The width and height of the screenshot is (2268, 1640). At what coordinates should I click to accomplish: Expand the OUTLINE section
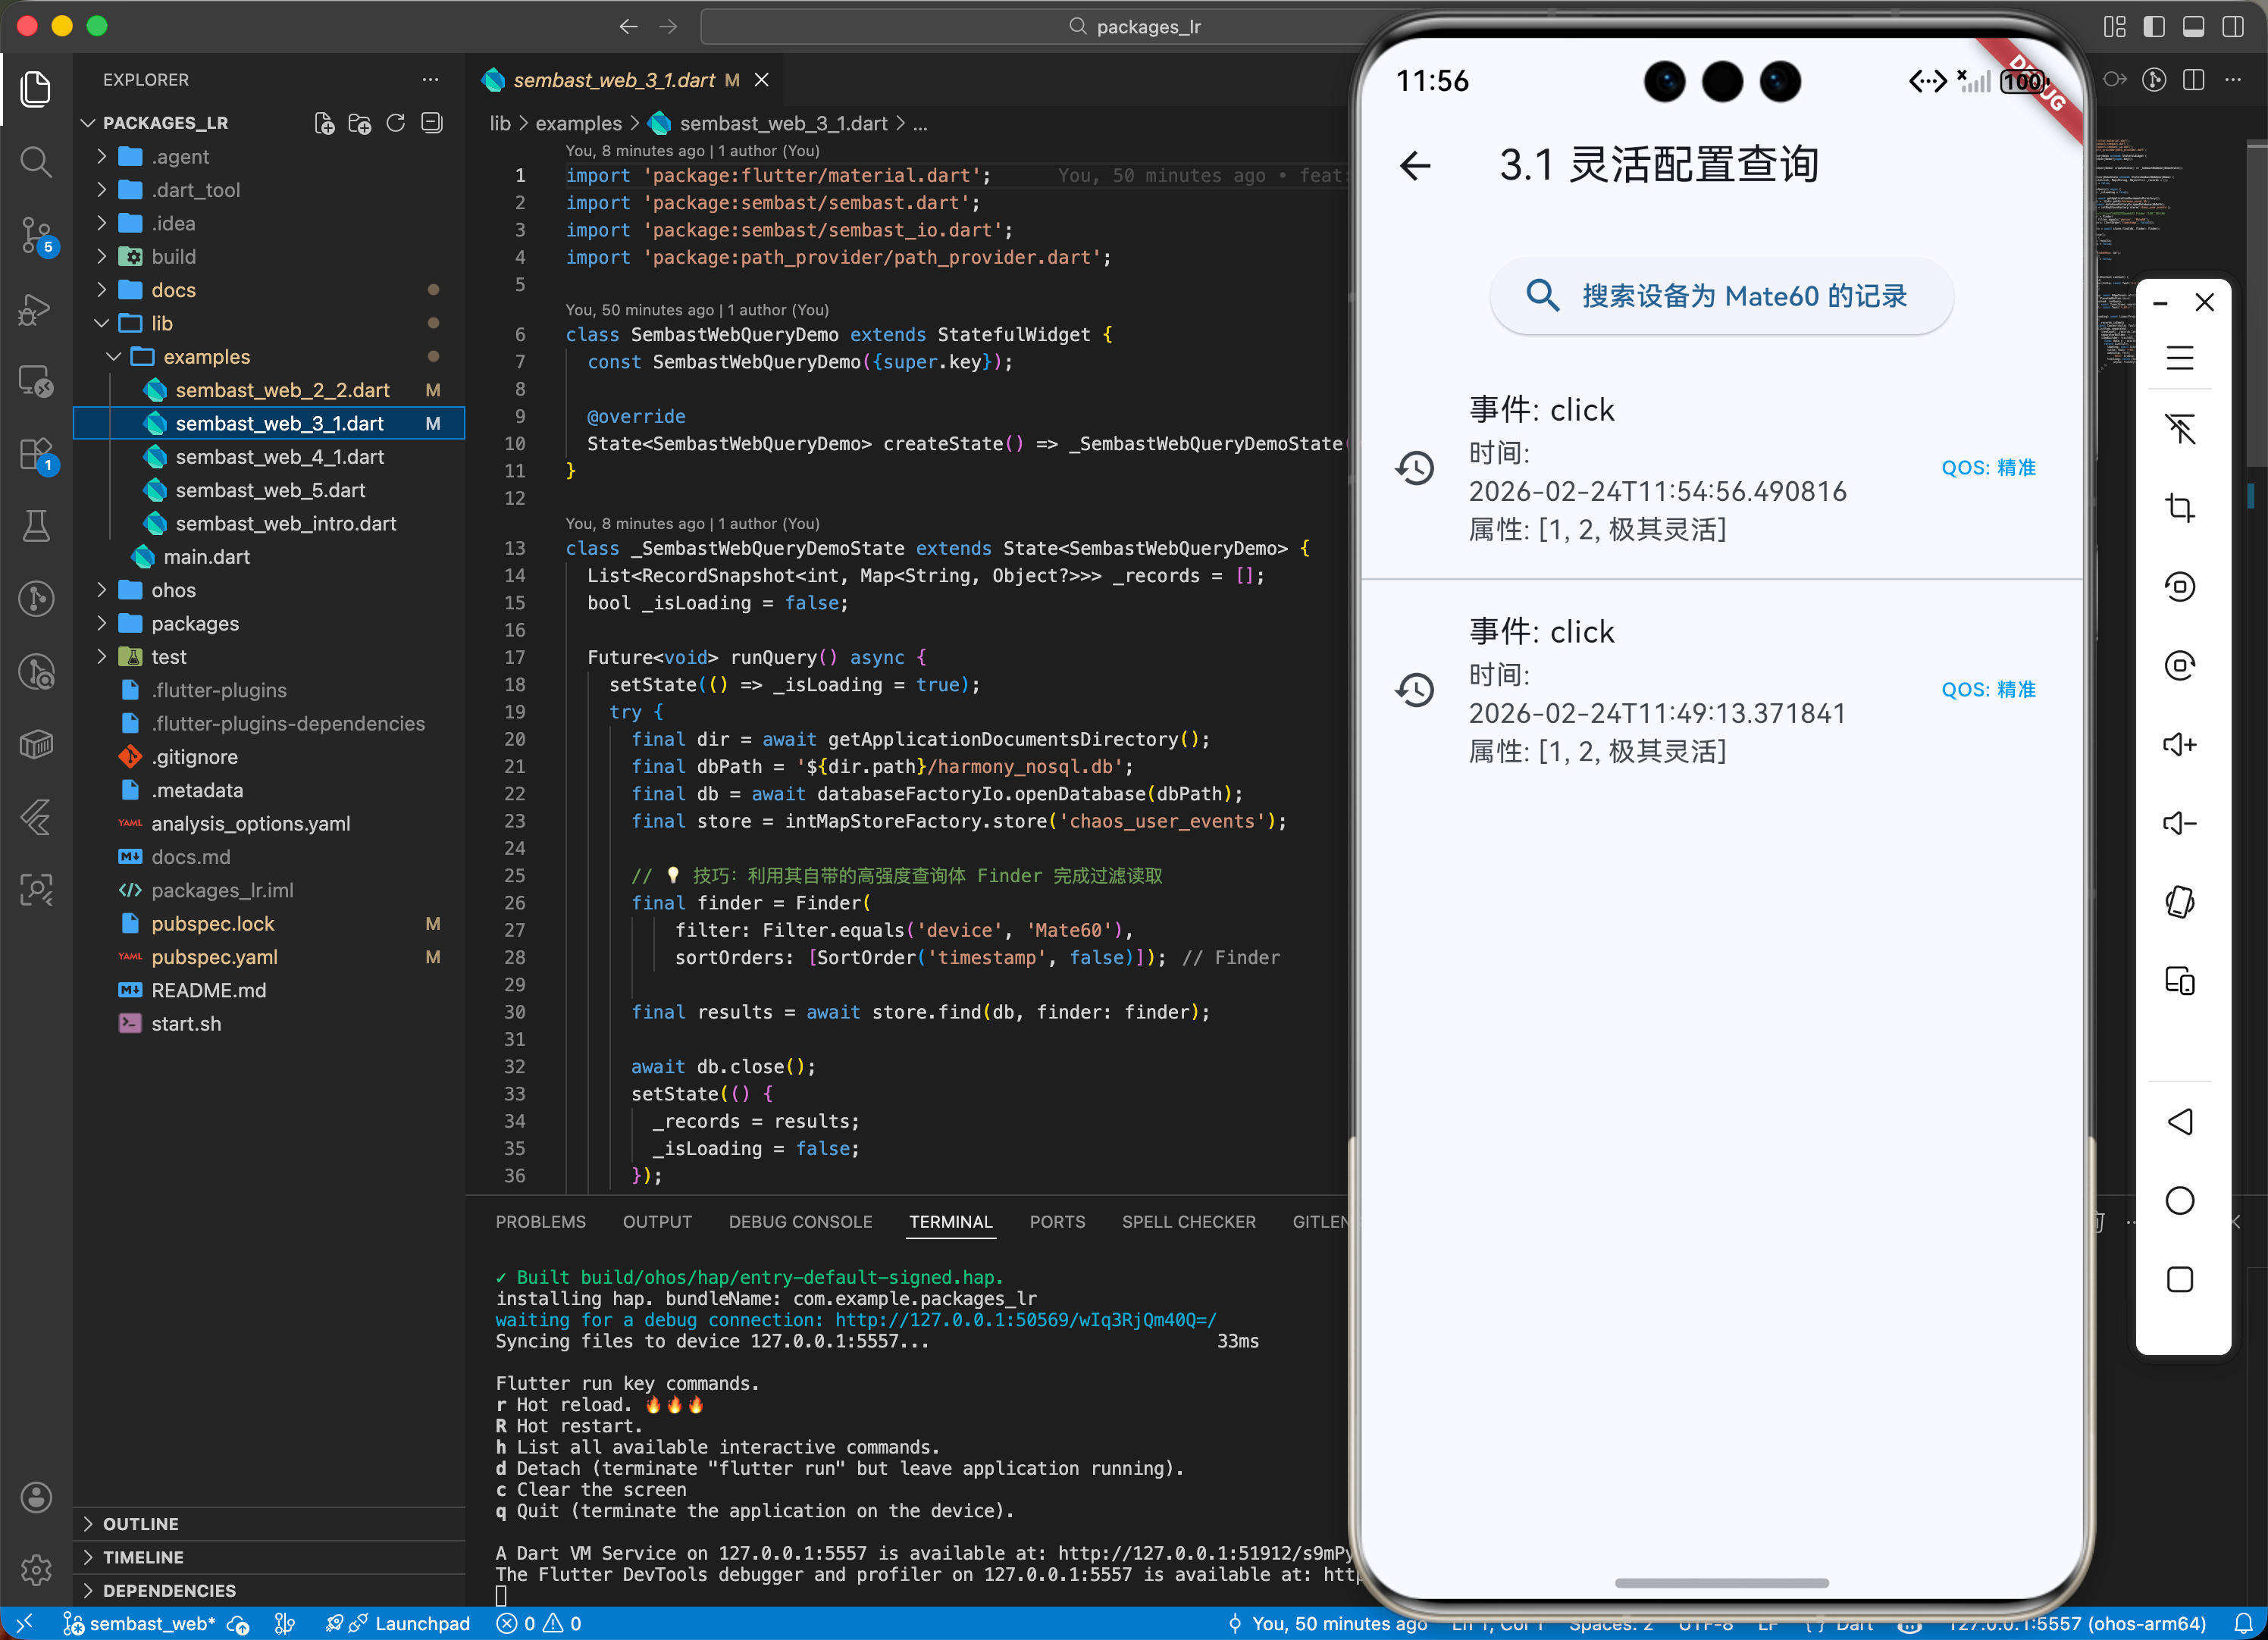(x=140, y=1523)
